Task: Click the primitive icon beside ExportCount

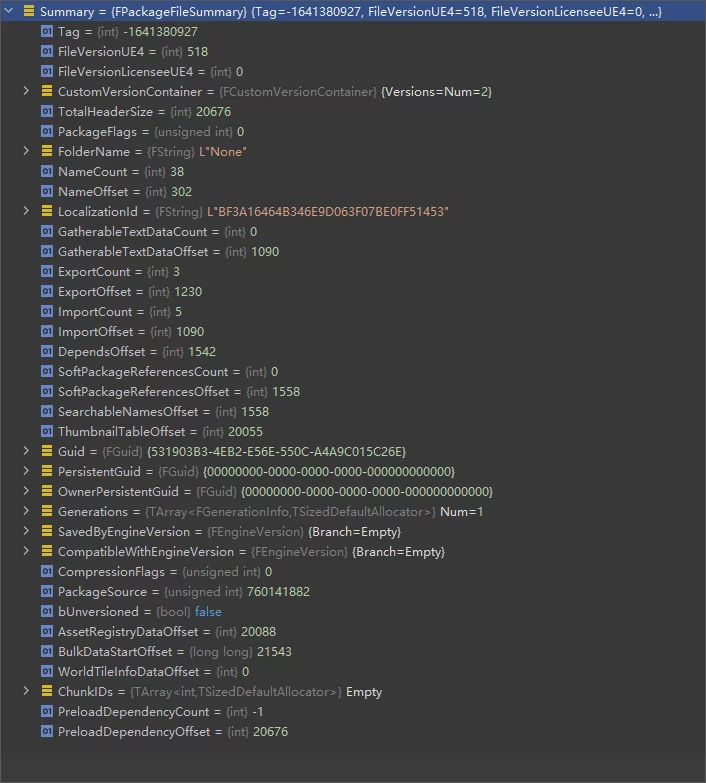Action: 47,272
